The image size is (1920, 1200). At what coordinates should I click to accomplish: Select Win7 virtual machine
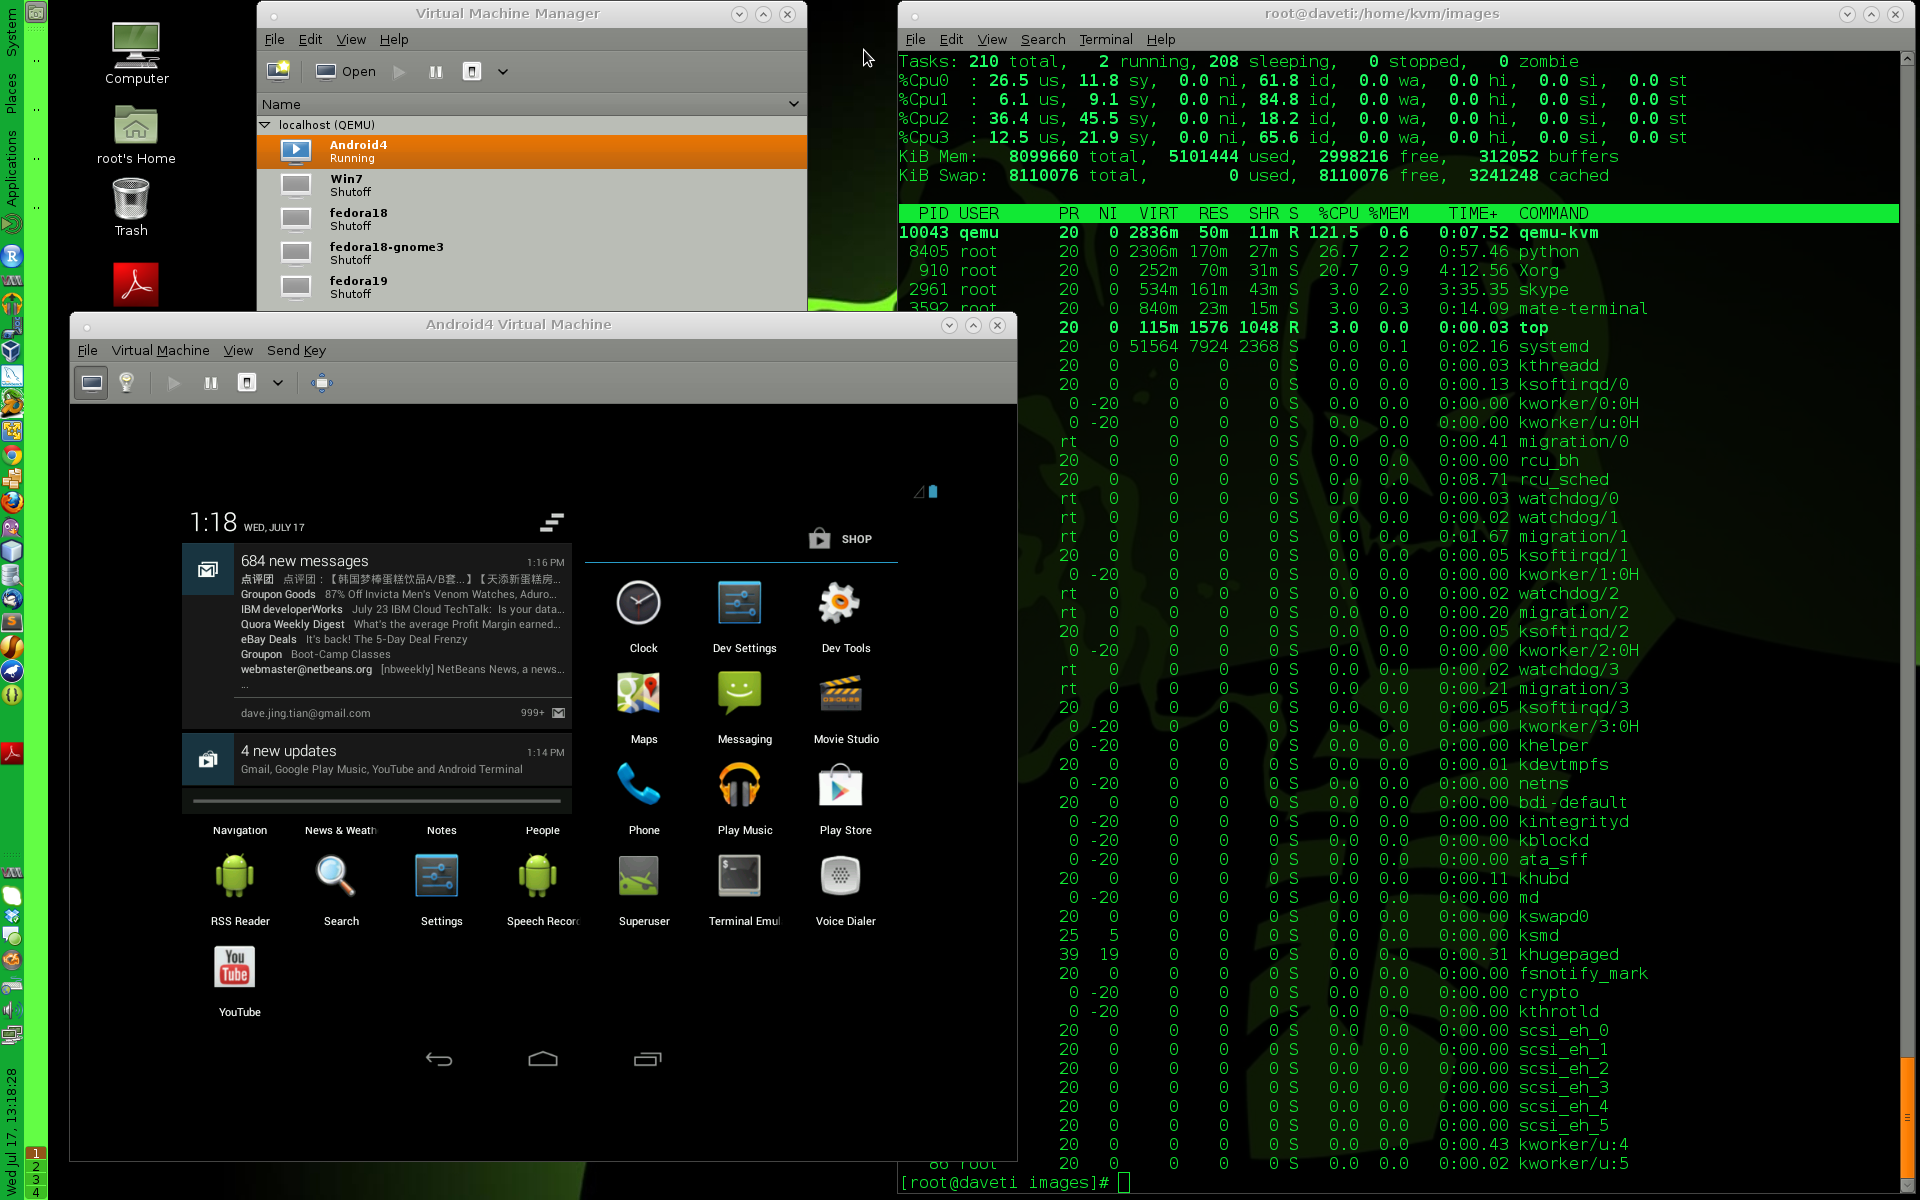532,186
